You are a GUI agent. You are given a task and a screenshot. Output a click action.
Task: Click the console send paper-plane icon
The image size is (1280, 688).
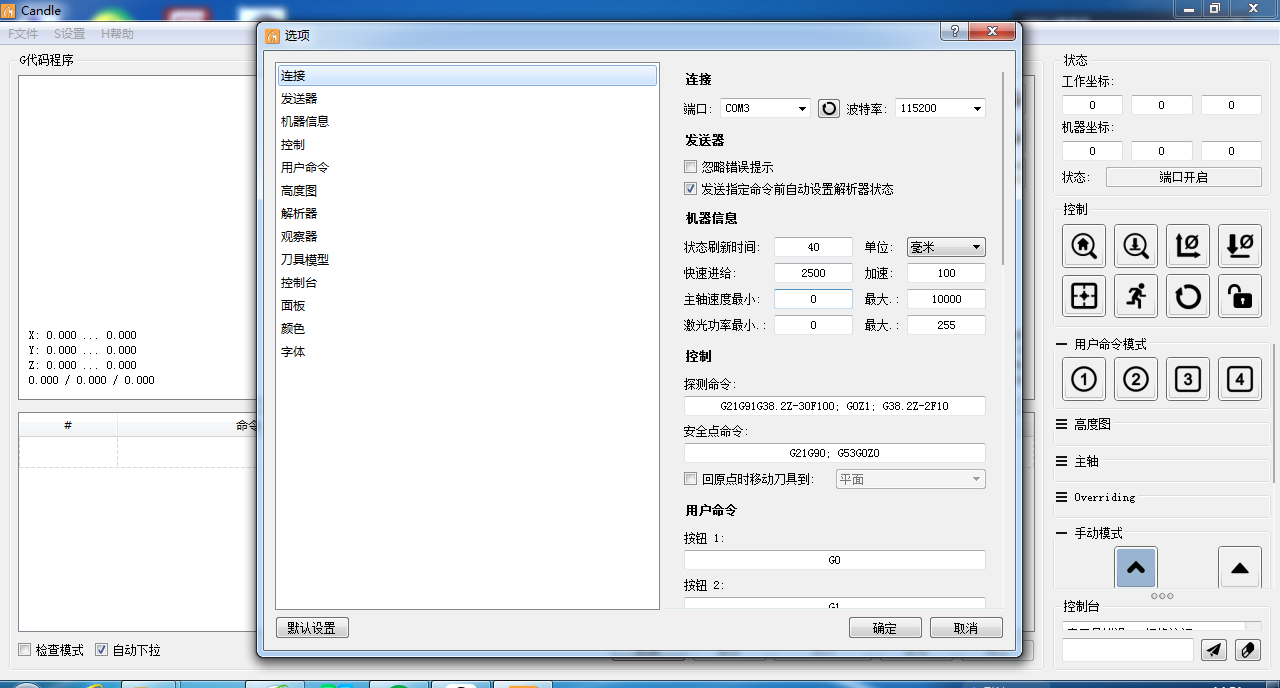point(1214,650)
